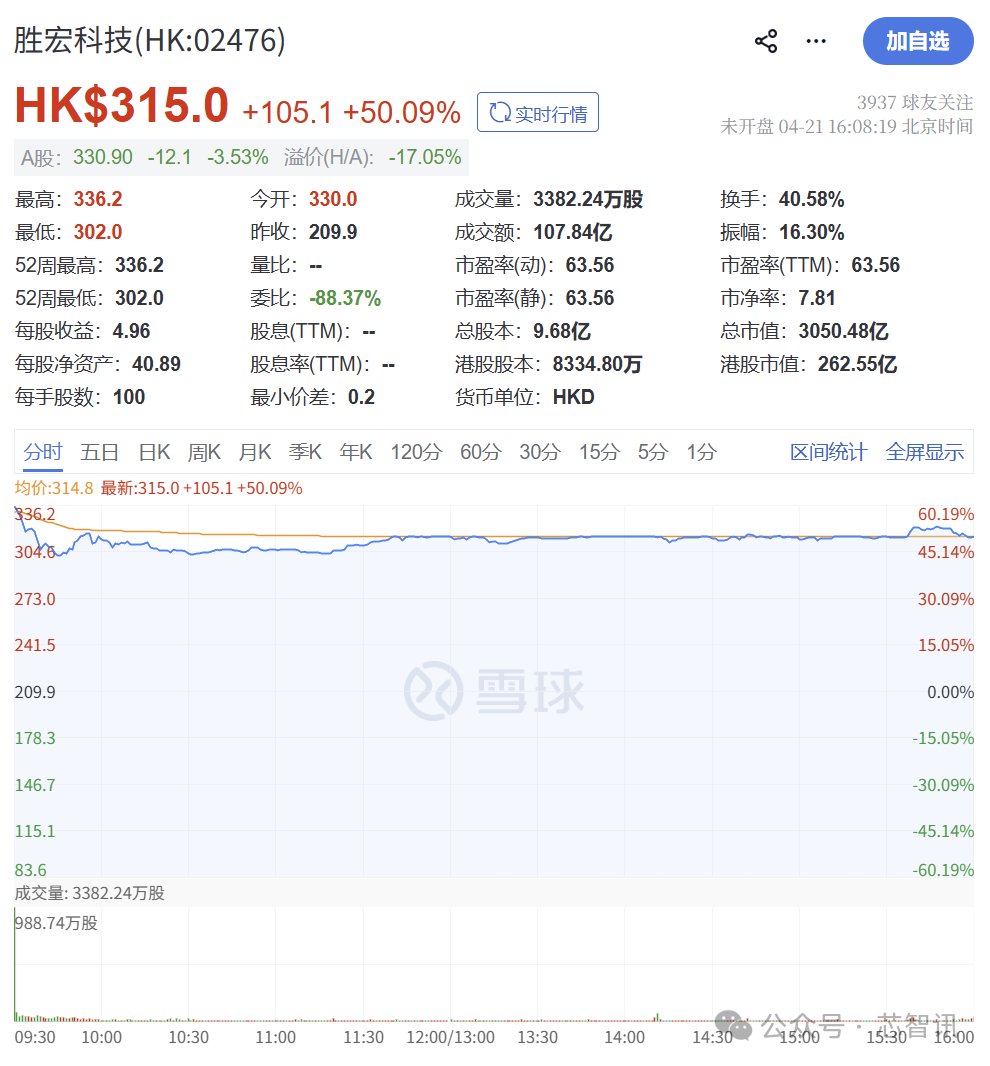Image resolution: width=990 pixels, height=1066 pixels.
Task: Open the three-dot more options menu
Action: click(816, 41)
